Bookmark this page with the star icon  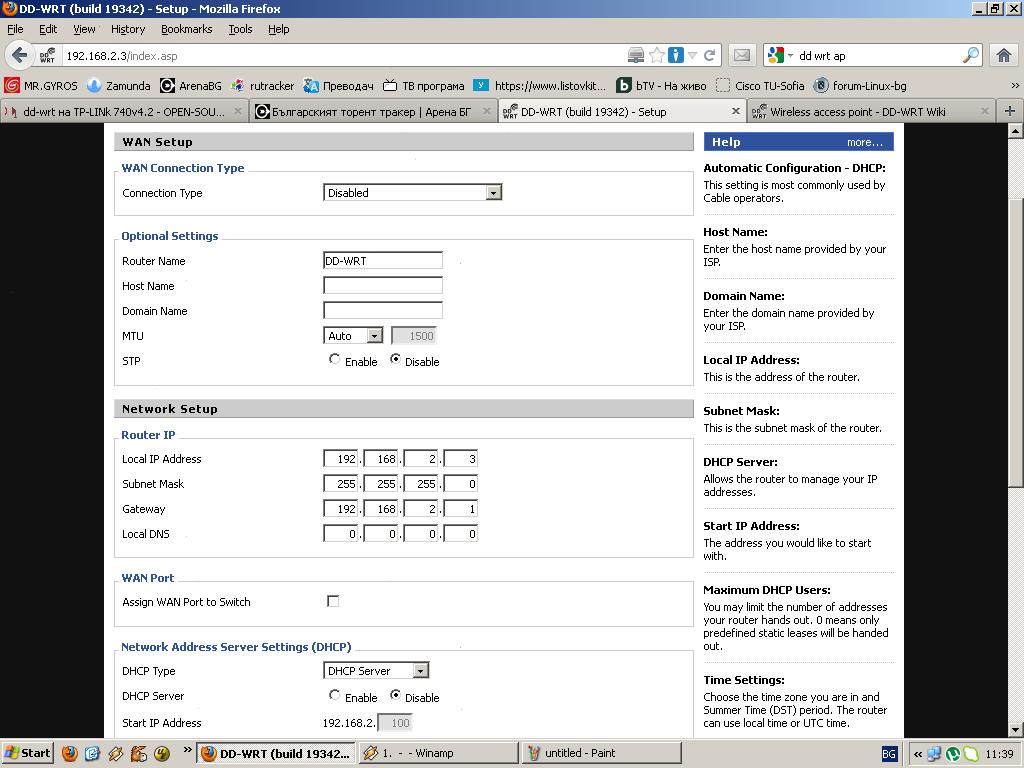[657, 56]
